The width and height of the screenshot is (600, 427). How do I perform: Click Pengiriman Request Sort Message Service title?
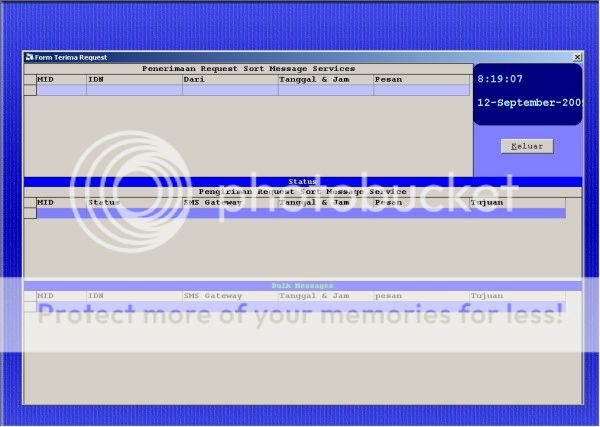click(x=302, y=192)
